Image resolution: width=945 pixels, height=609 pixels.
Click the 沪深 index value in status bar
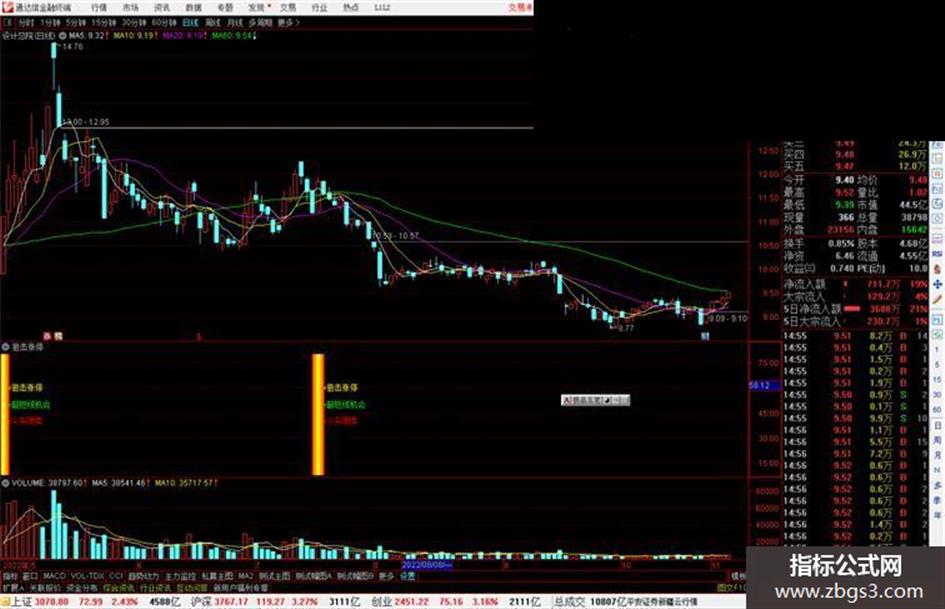pos(233,602)
